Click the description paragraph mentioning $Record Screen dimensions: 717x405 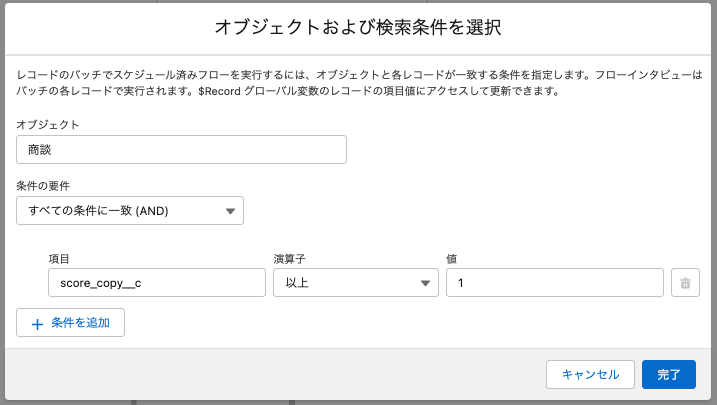tap(359, 83)
